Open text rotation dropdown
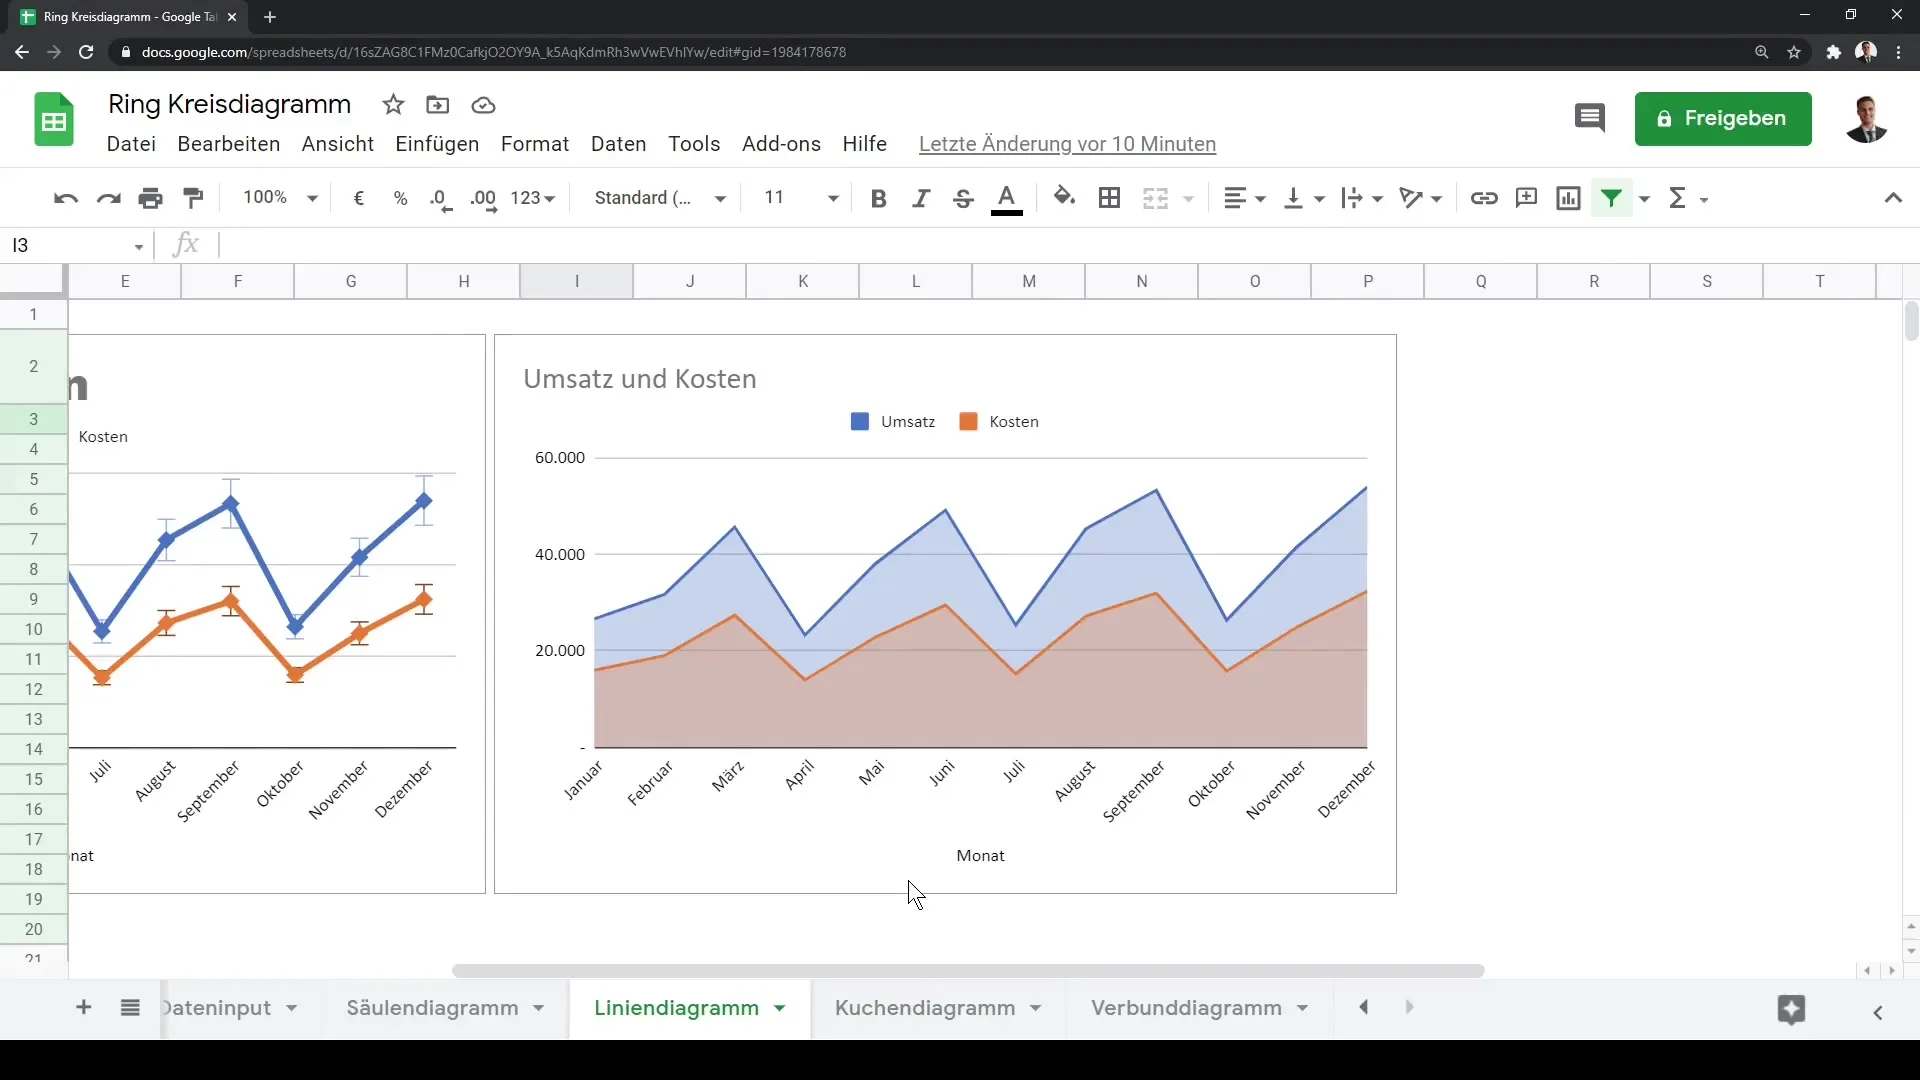Screen dimensions: 1920x1080 click(x=1421, y=198)
